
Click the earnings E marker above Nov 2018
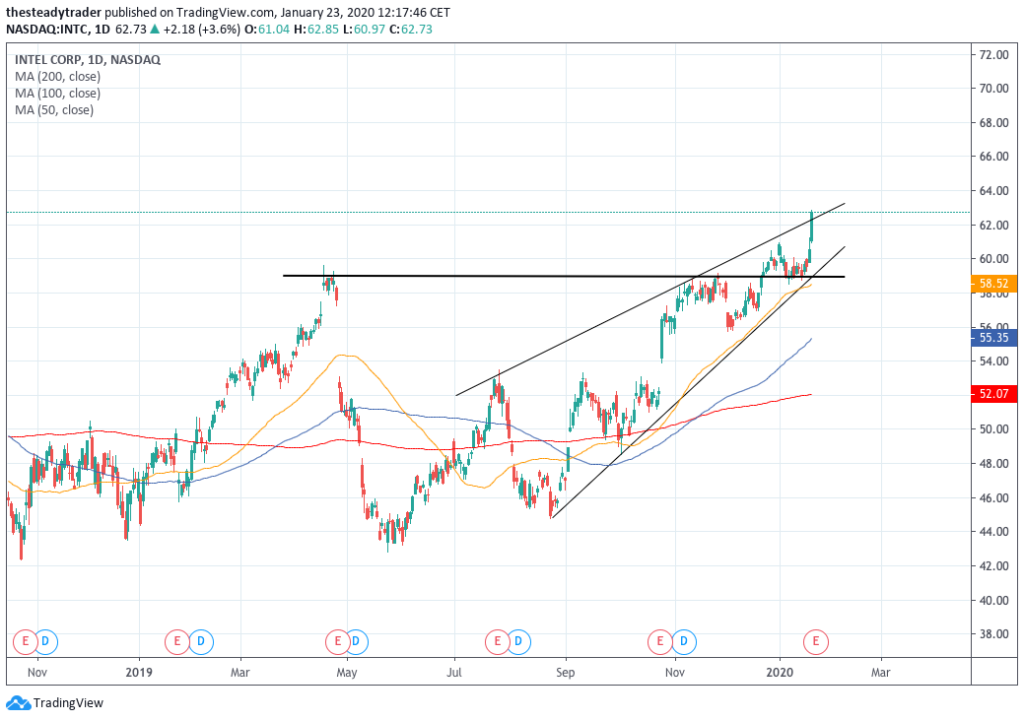tap(25, 641)
